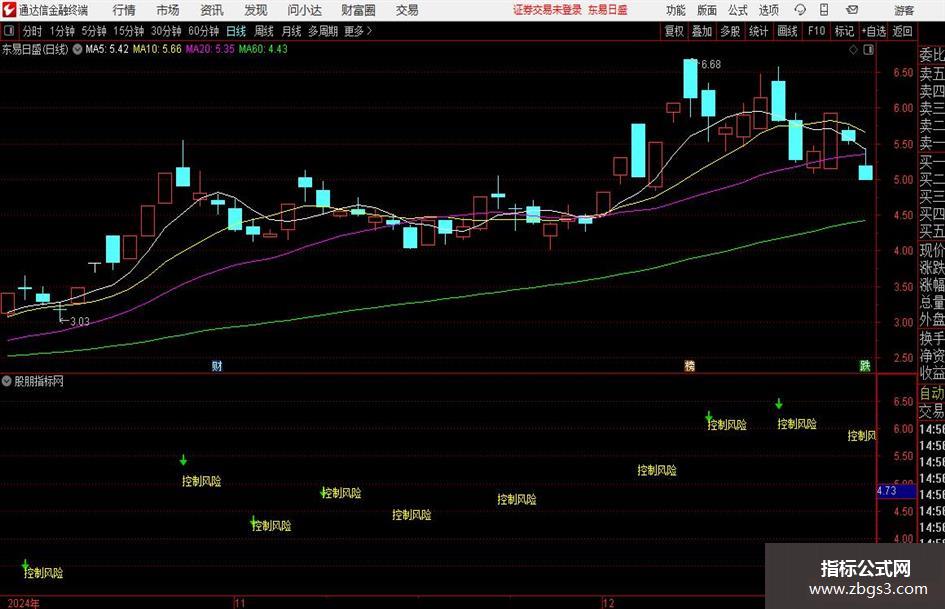This screenshot has height=609, width=945.
Task: Click the 画线 drawing button
Action: click(x=787, y=31)
